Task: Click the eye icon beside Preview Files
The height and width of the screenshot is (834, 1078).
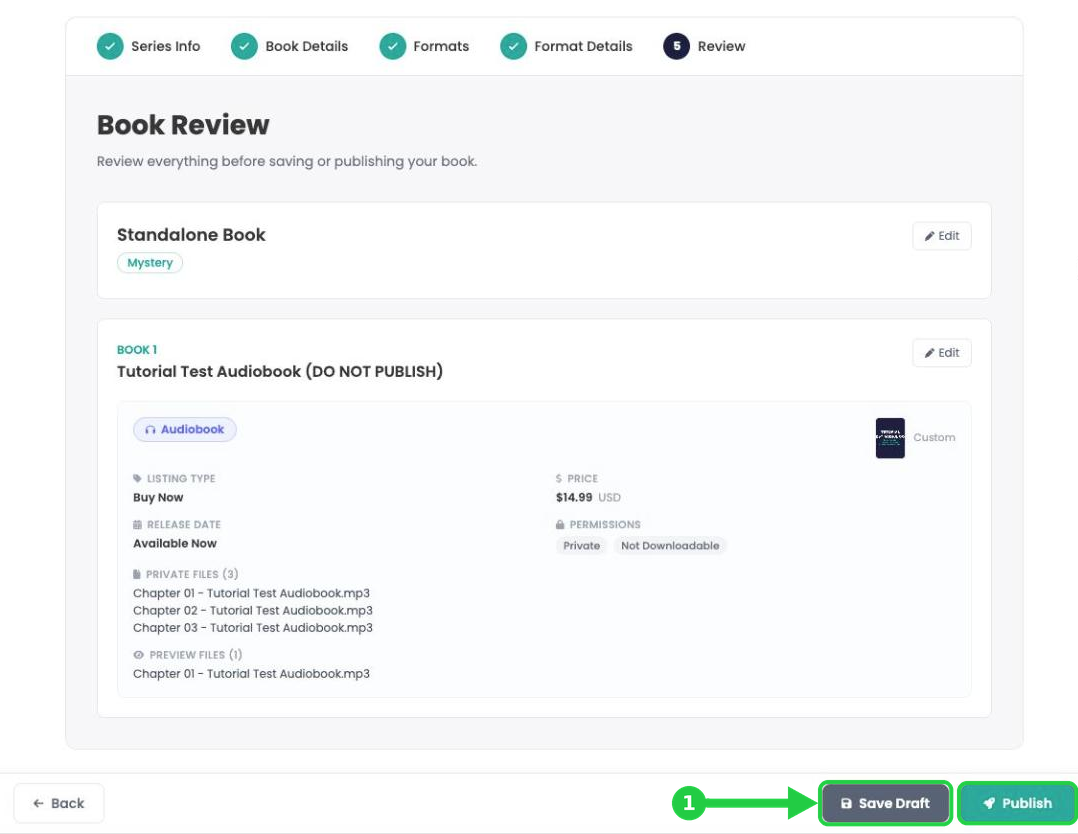Action: pos(138,655)
